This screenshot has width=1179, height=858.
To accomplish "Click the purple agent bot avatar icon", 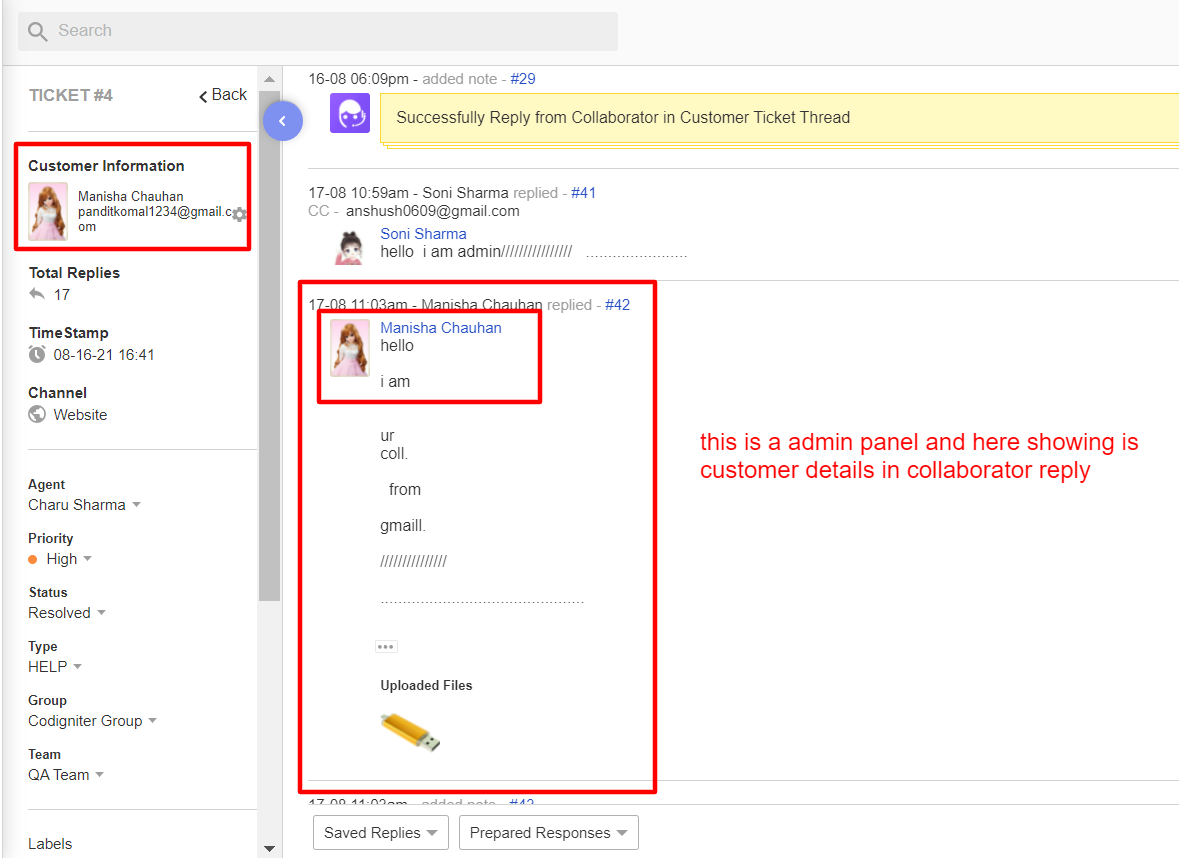I will [x=350, y=114].
